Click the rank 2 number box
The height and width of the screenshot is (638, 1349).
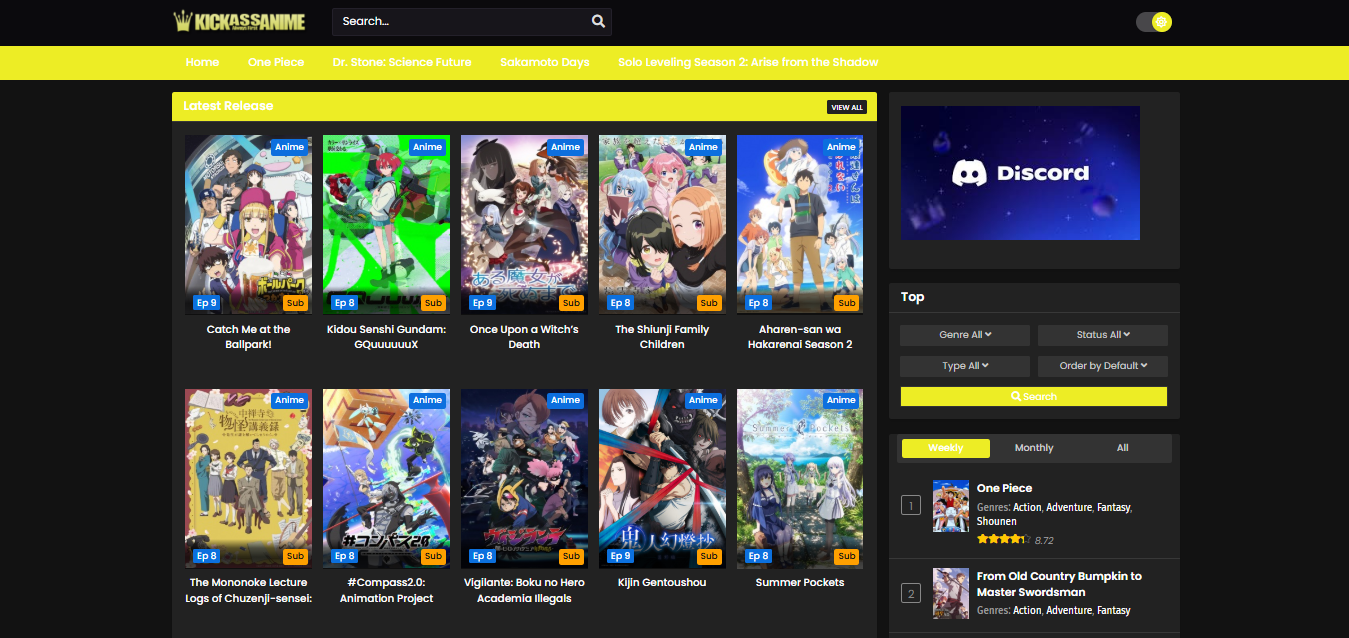[x=910, y=594]
